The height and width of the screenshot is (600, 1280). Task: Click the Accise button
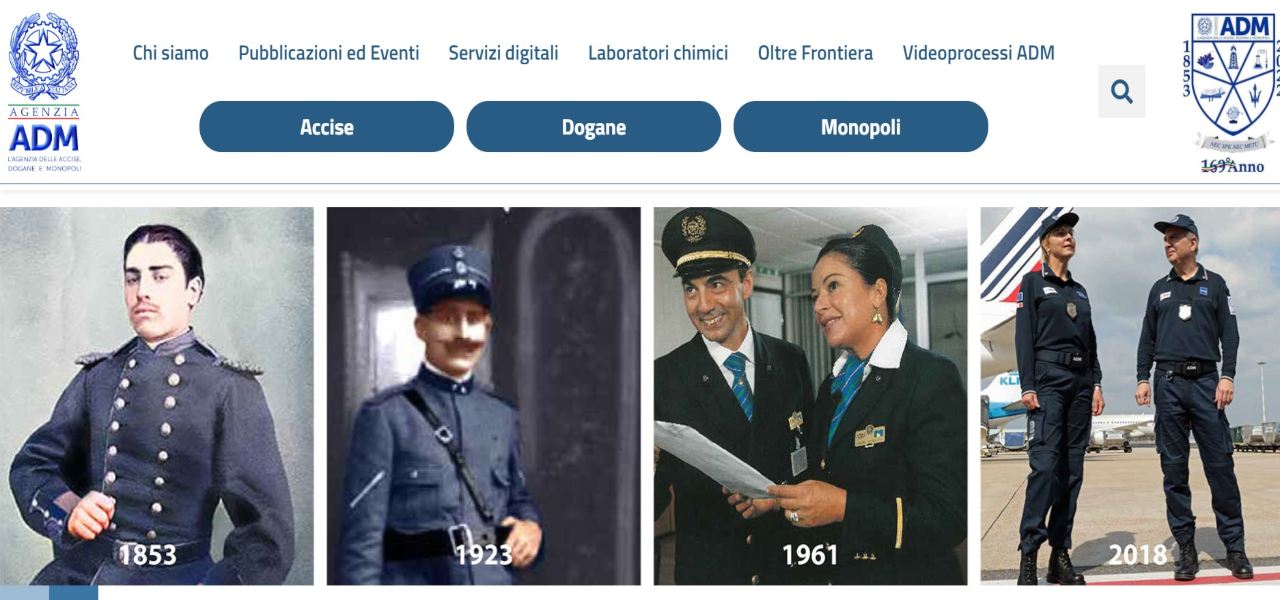(x=327, y=127)
